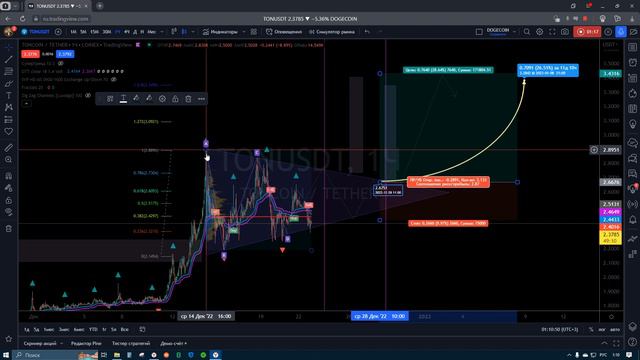Take a chart snapshot with camera
The width and height of the screenshot is (640, 360).
565,32
